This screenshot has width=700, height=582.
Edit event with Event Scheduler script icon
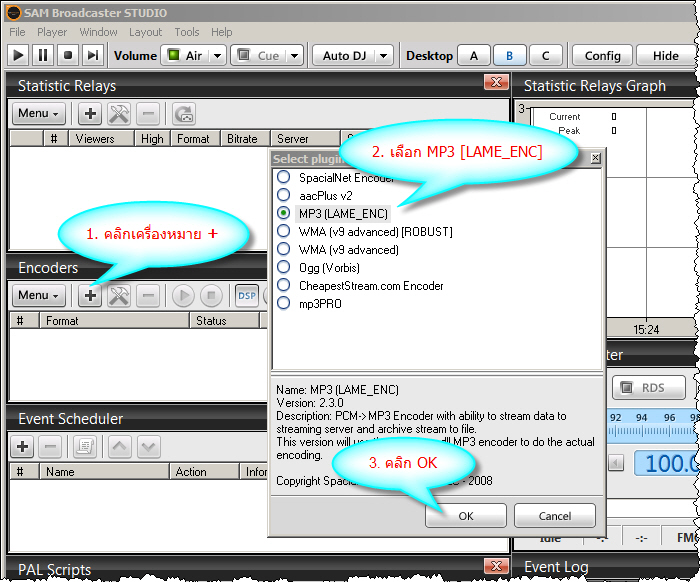pyautogui.click(x=85, y=446)
